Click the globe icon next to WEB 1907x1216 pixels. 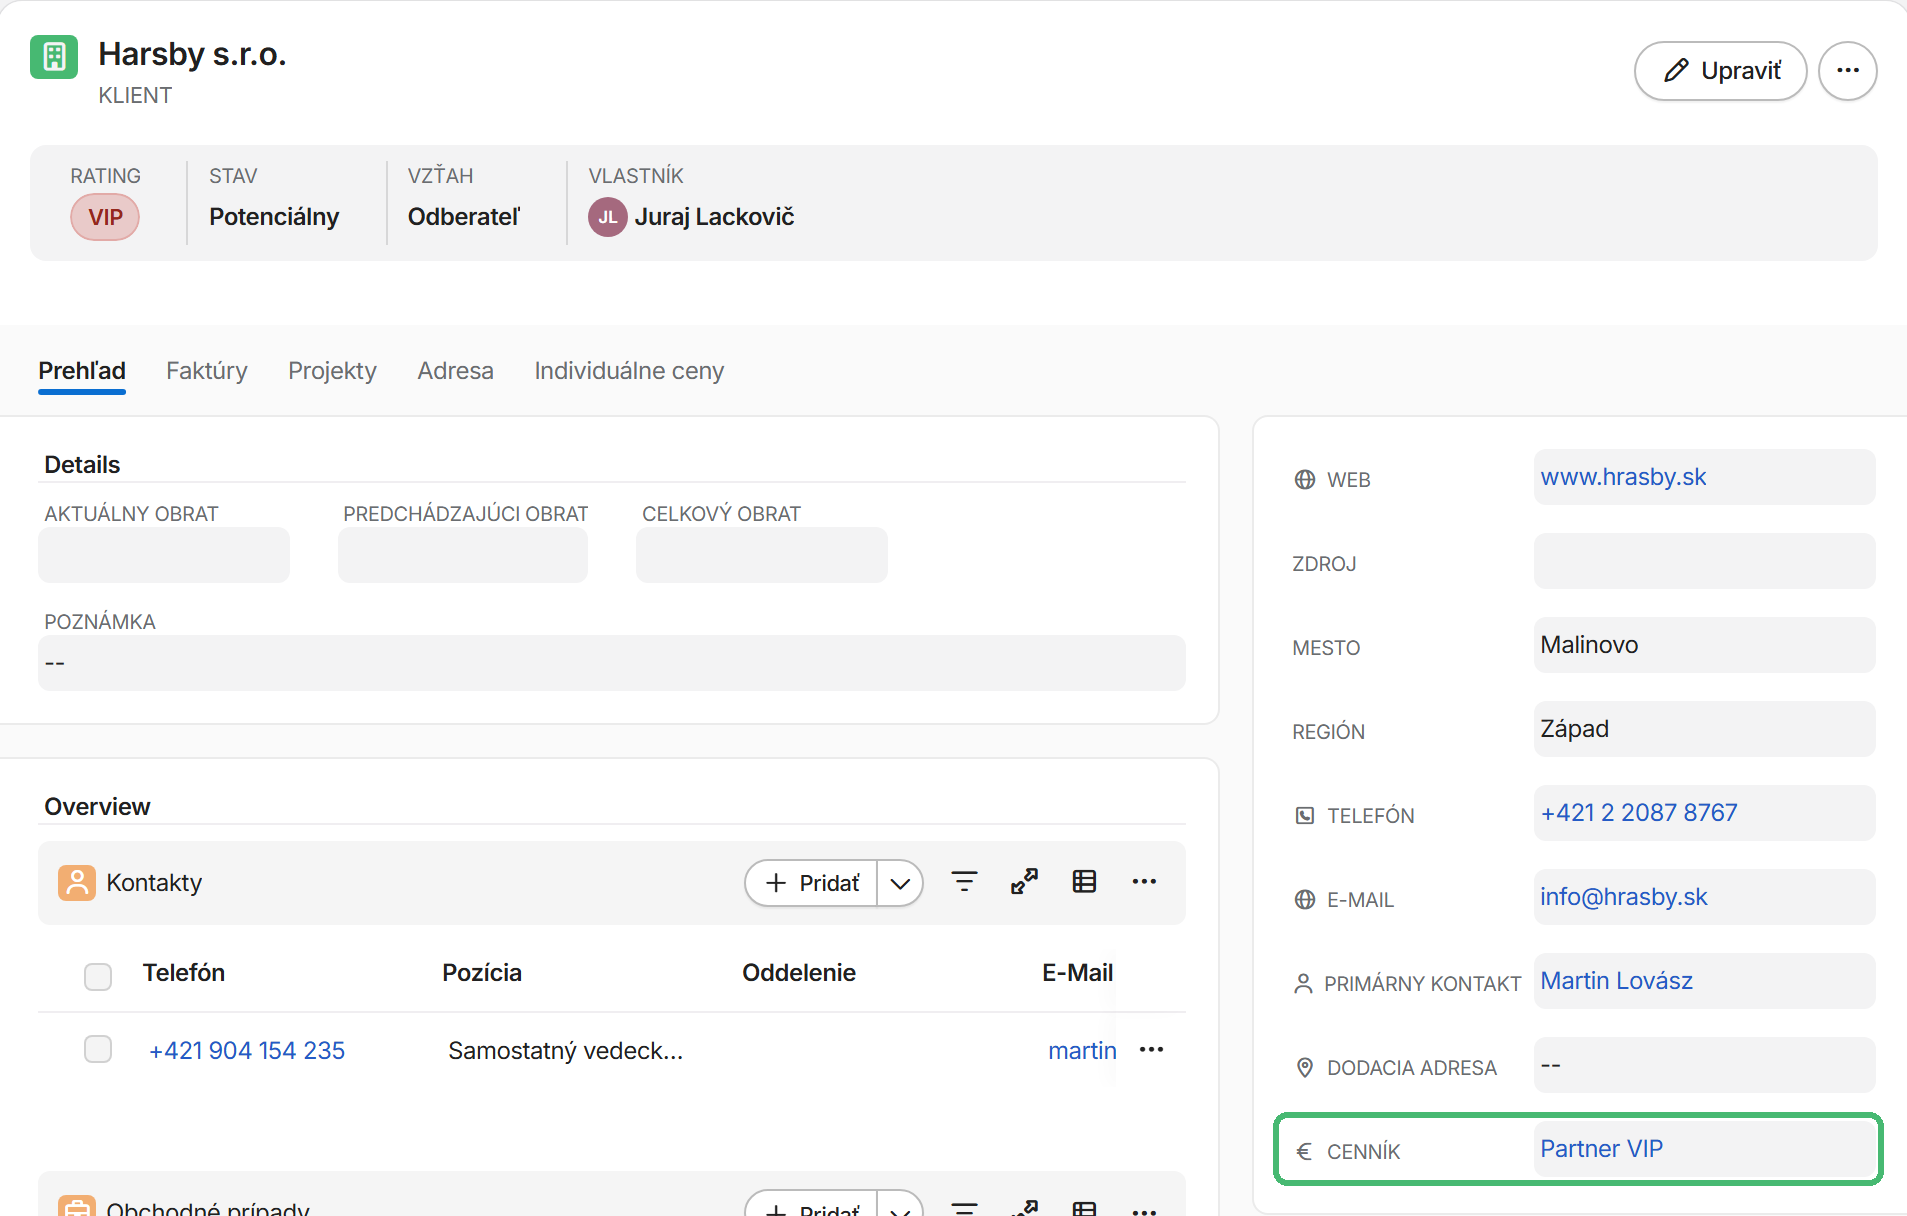(x=1304, y=480)
